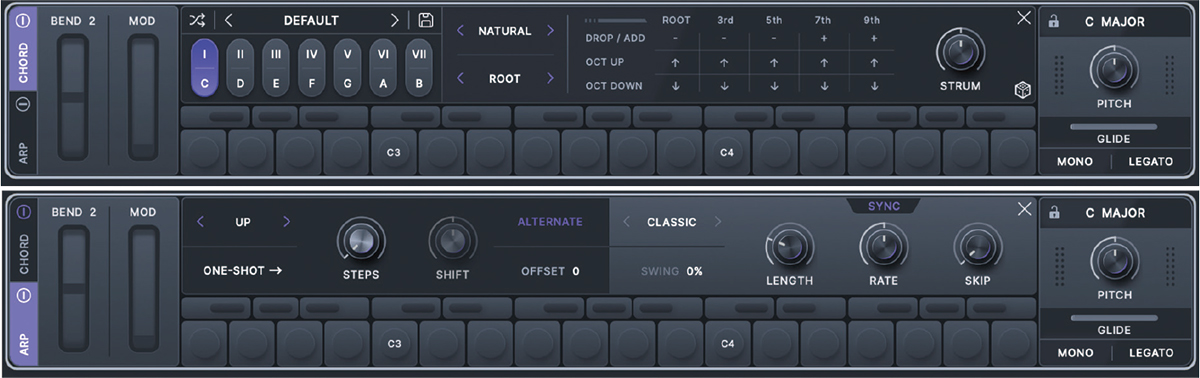Viewport: 1200px width, 378px height.
Task: Click 3rd octave up arrow
Action: tap(725, 62)
